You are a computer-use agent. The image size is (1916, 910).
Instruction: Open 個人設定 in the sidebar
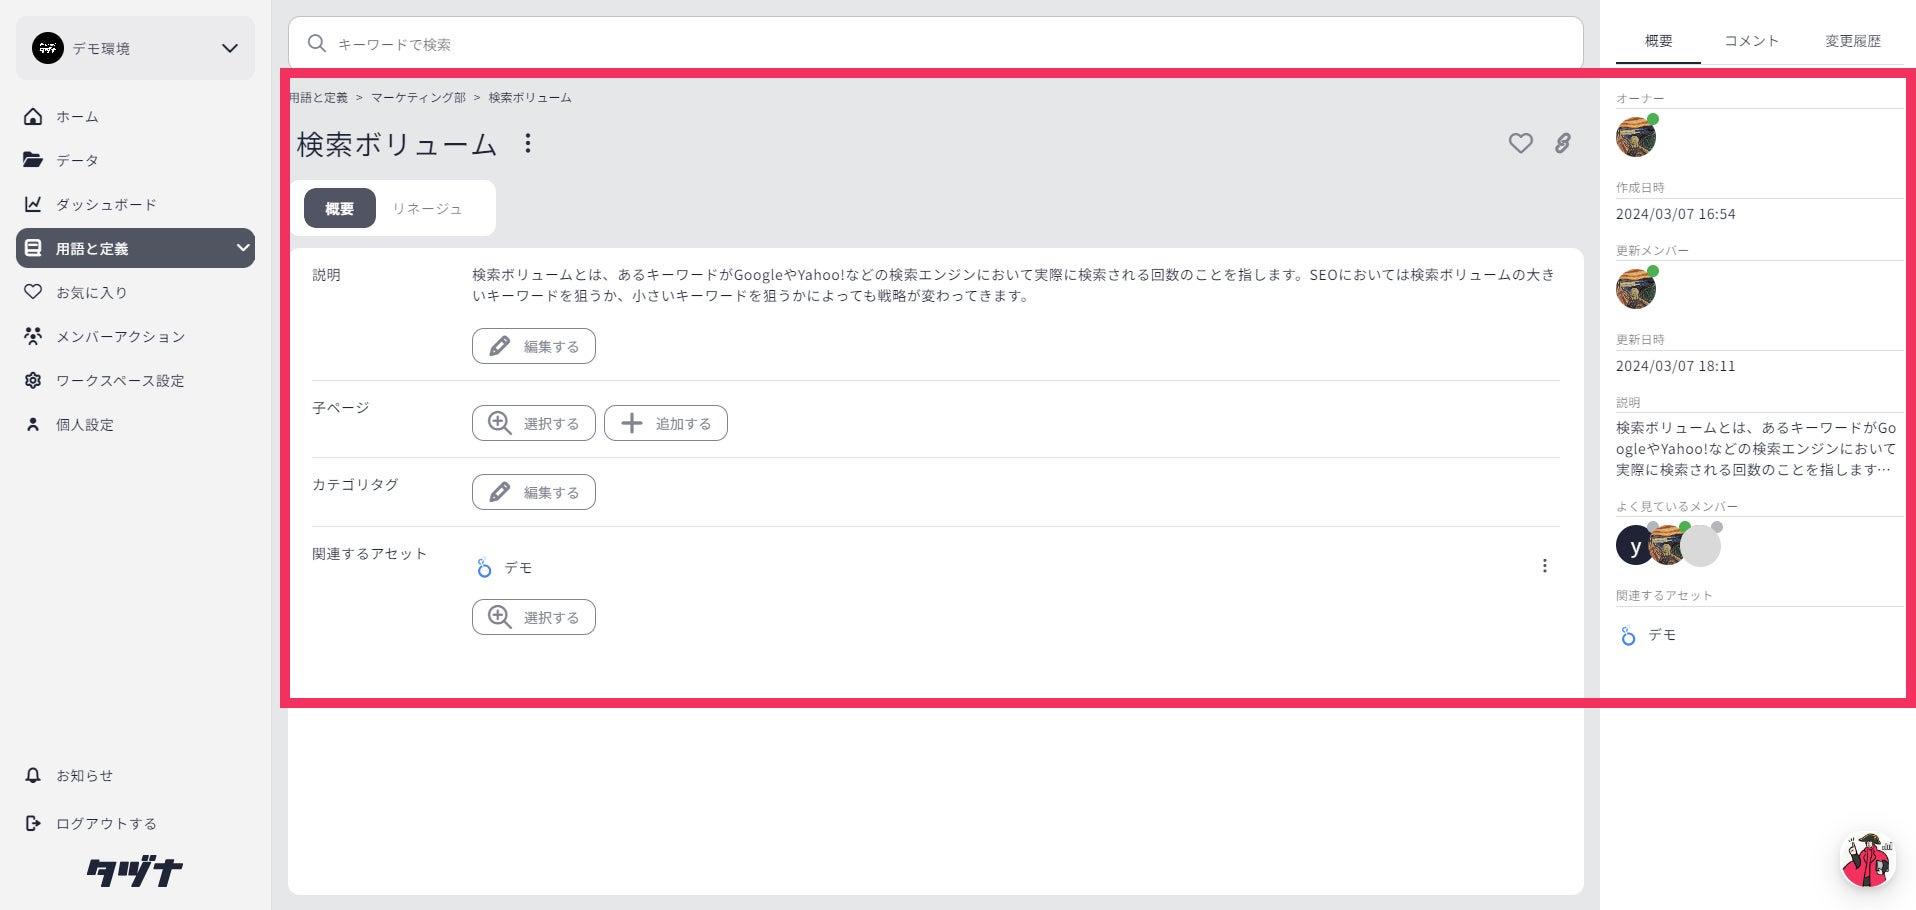[135, 424]
